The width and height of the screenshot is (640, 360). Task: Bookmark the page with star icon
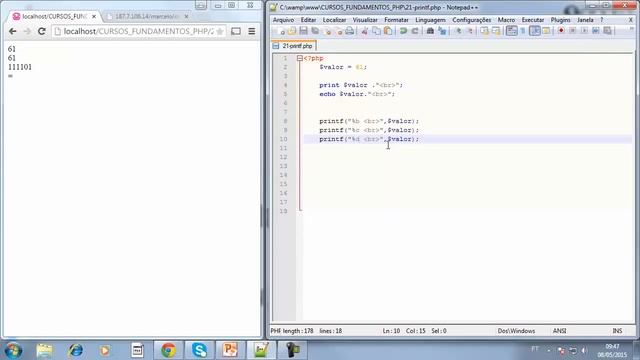click(220, 31)
